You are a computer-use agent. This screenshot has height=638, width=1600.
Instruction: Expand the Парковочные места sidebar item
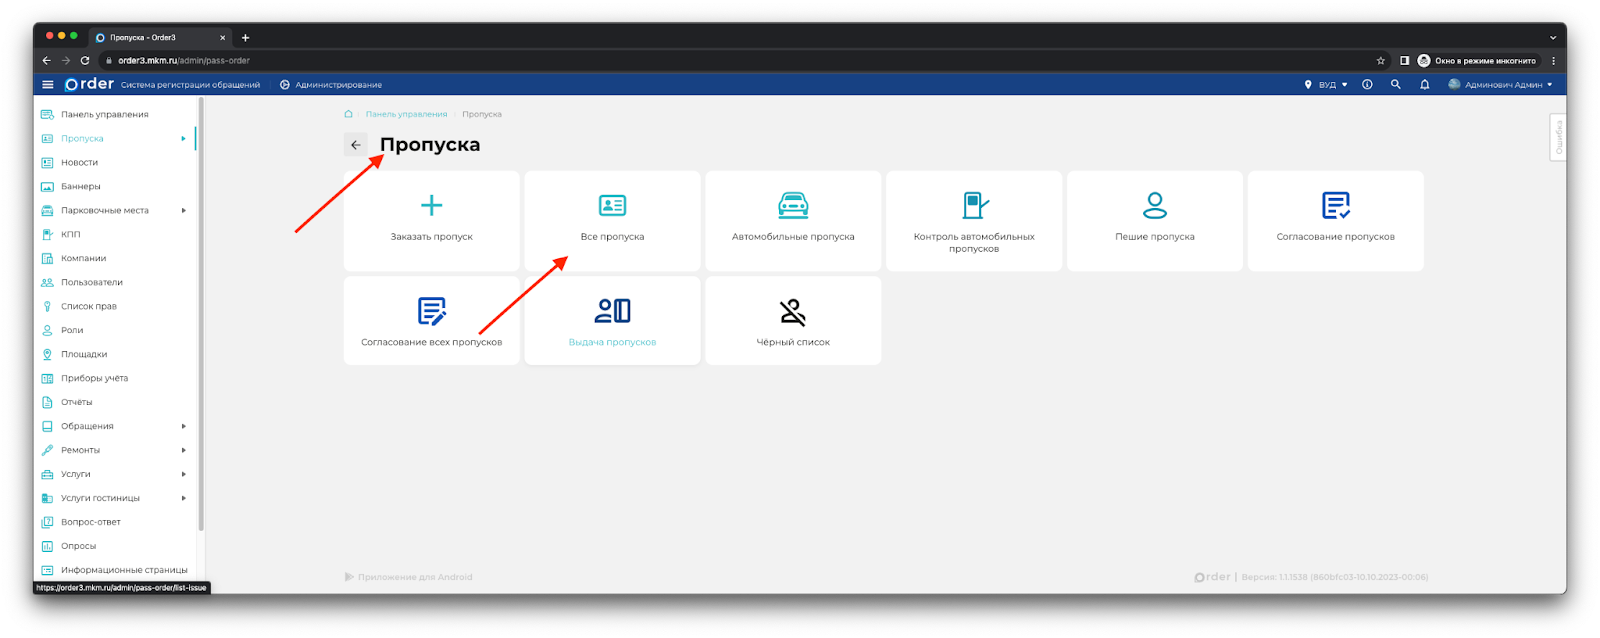click(183, 211)
